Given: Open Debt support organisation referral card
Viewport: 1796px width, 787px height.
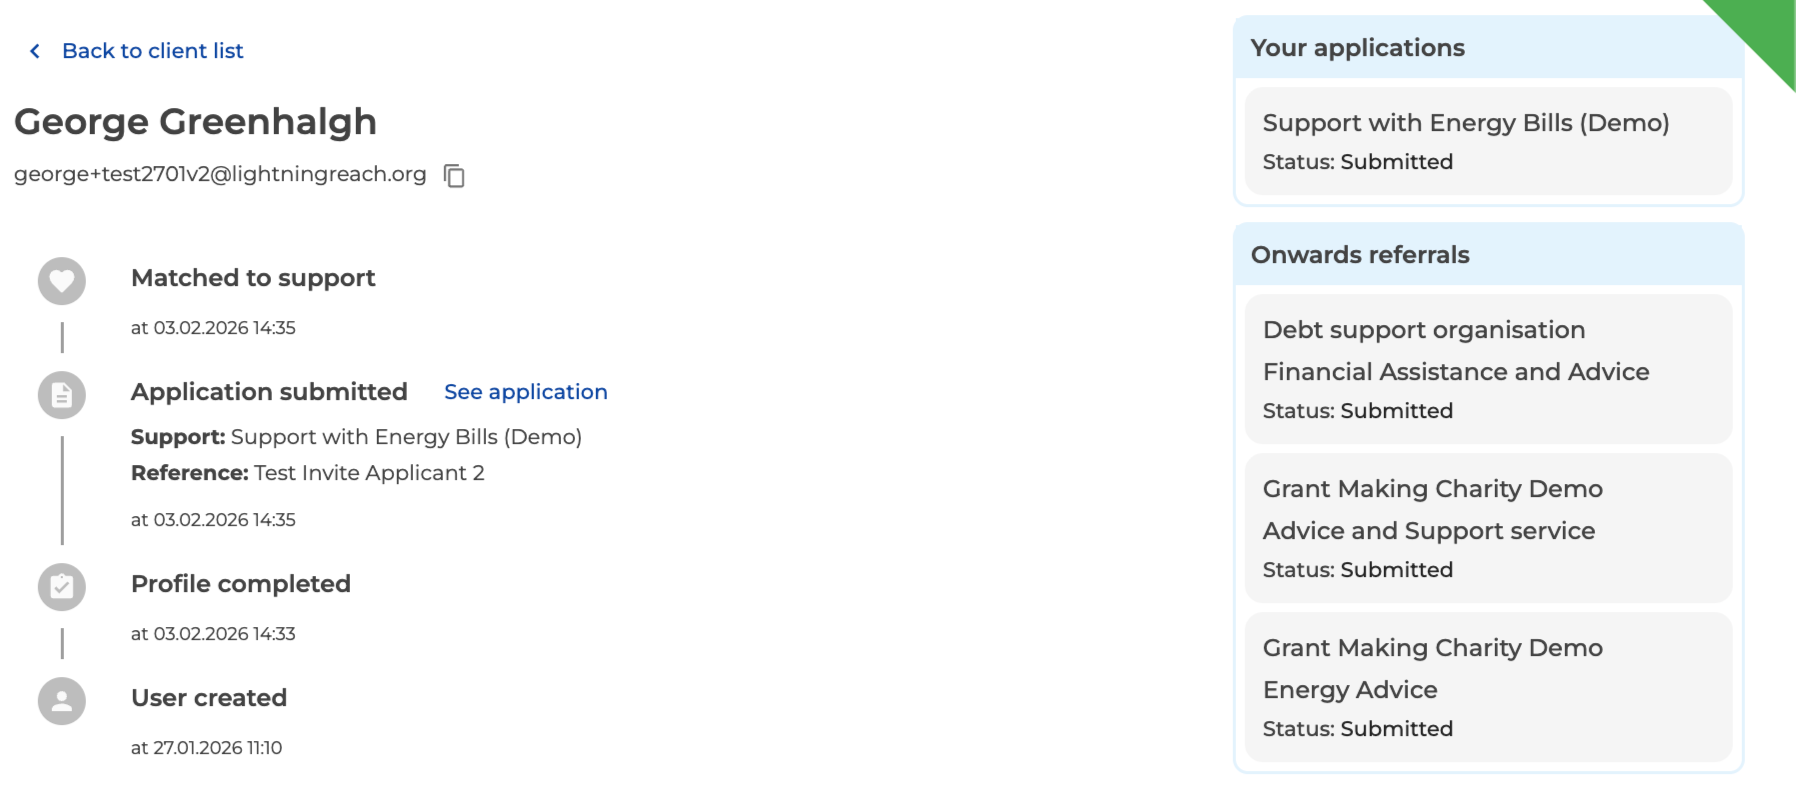Looking at the screenshot, I should [1488, 369].
